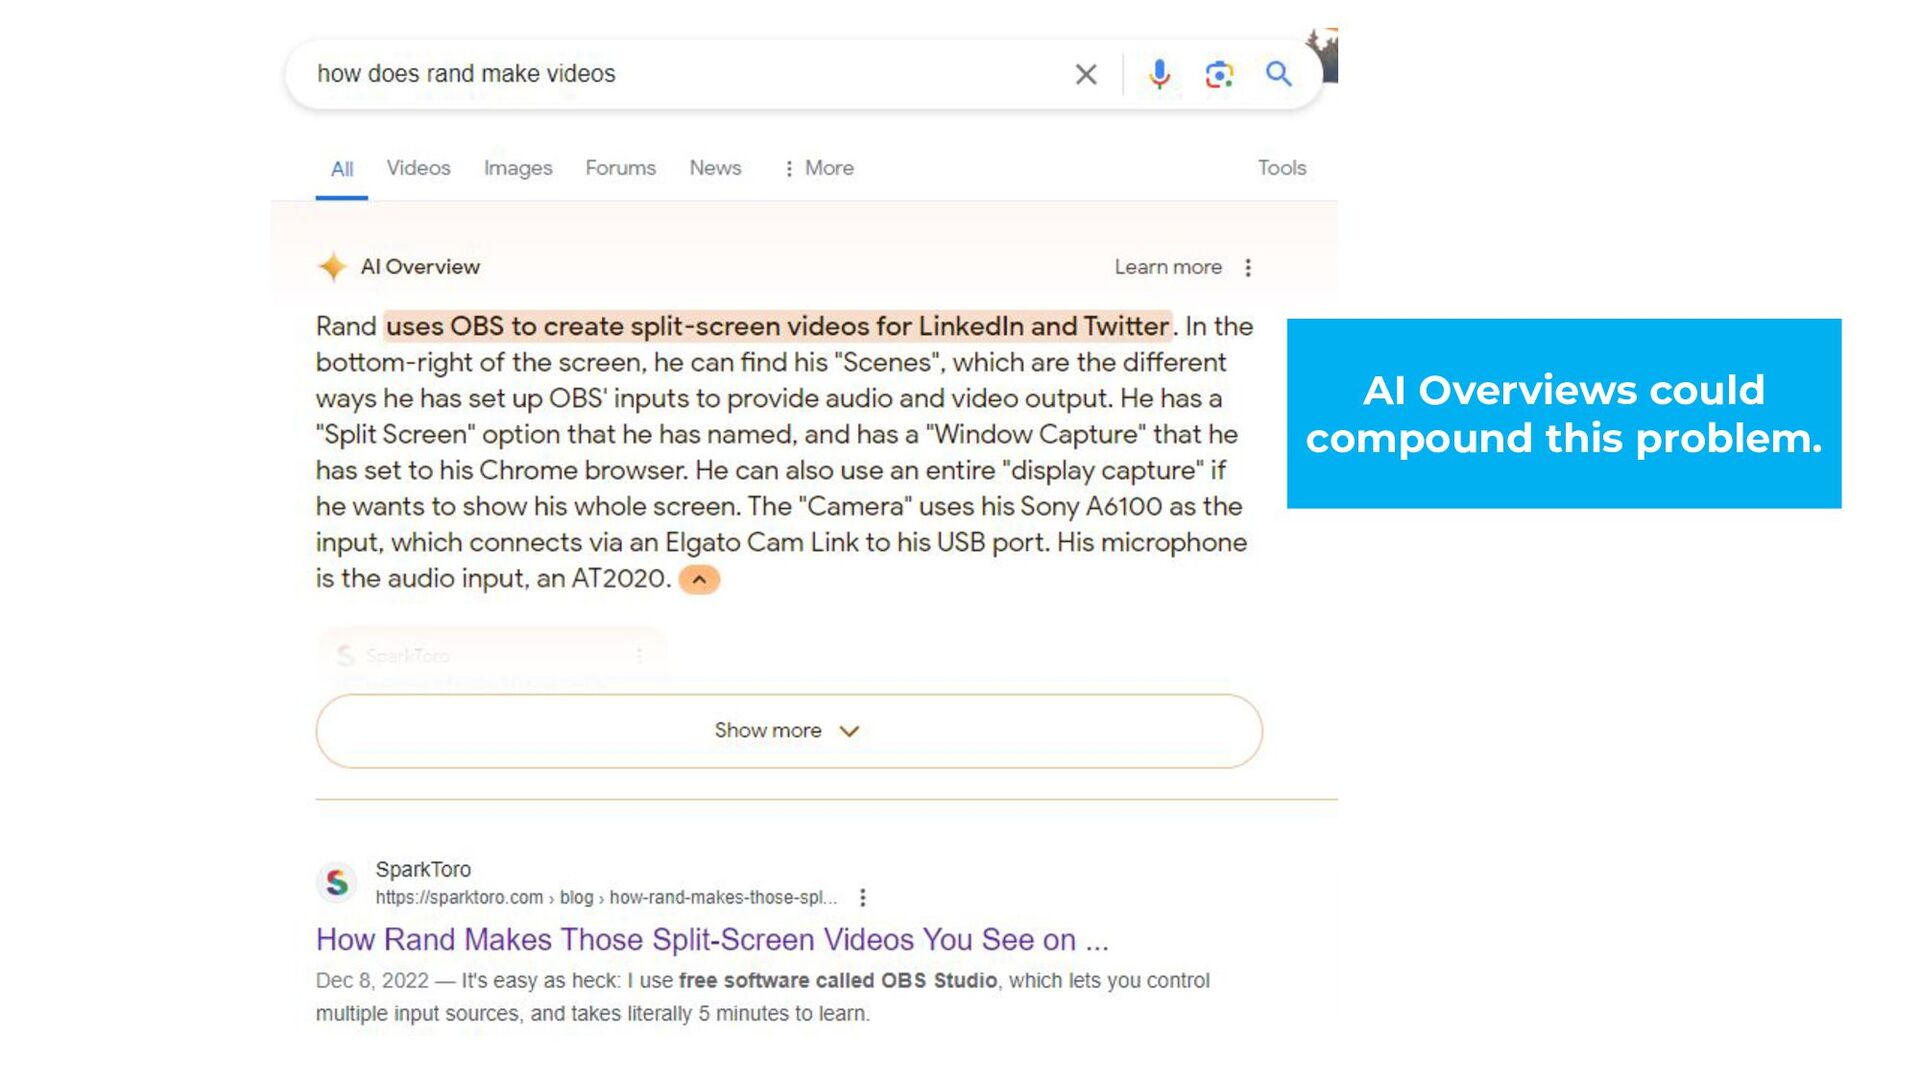Screen dimensions: 1920x1080
Task: Open SparkToro result options menu
Action: [863, 898]
